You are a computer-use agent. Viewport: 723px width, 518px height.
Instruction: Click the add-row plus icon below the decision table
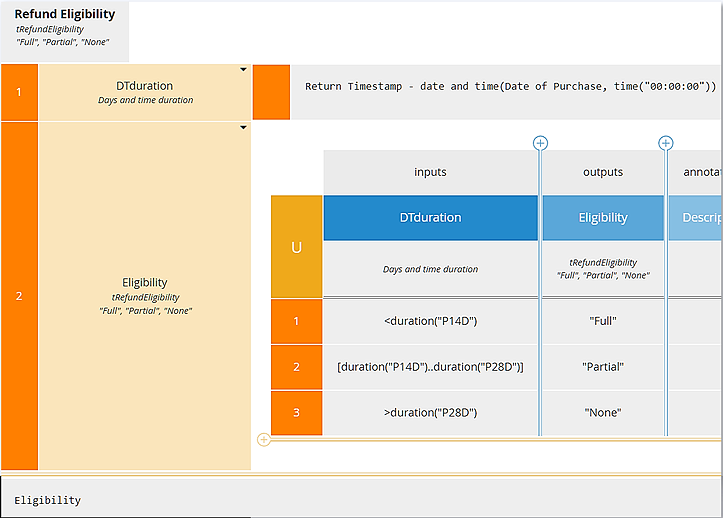tap(264, 439)
